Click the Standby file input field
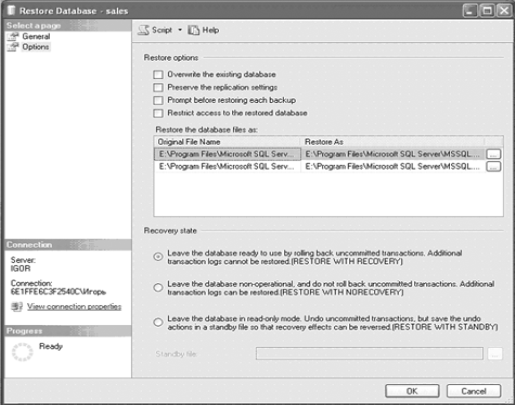The width and height of the screenshot is (516, 406). (x=369, y=354)
